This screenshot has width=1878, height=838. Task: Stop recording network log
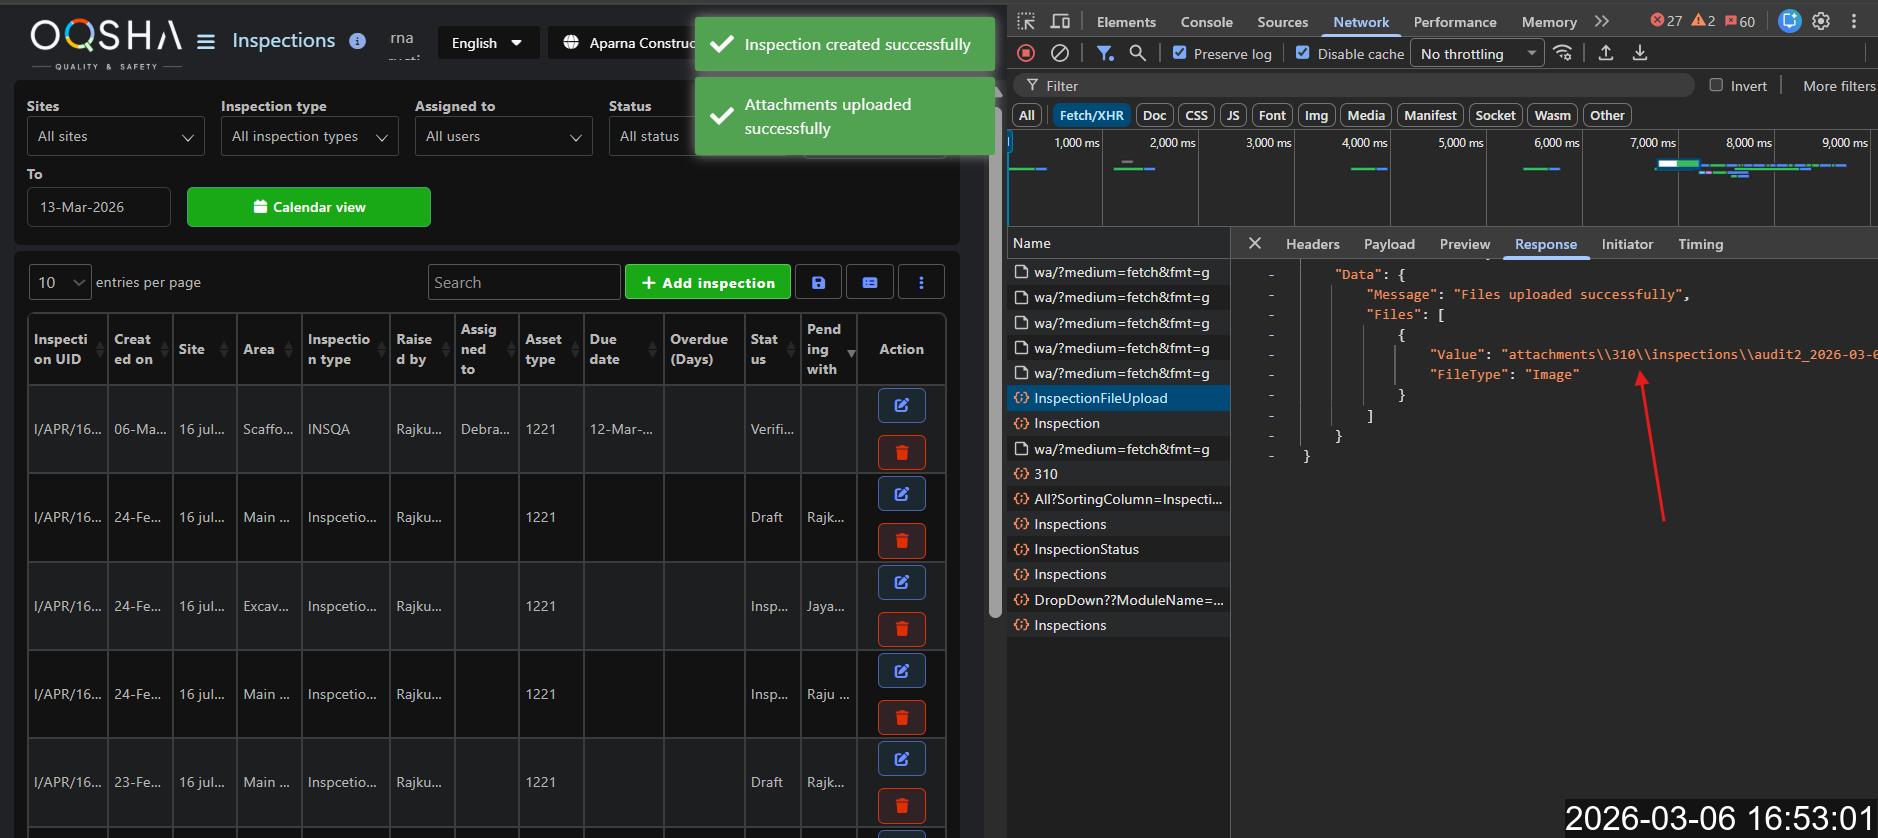(x=1026, y=53)
